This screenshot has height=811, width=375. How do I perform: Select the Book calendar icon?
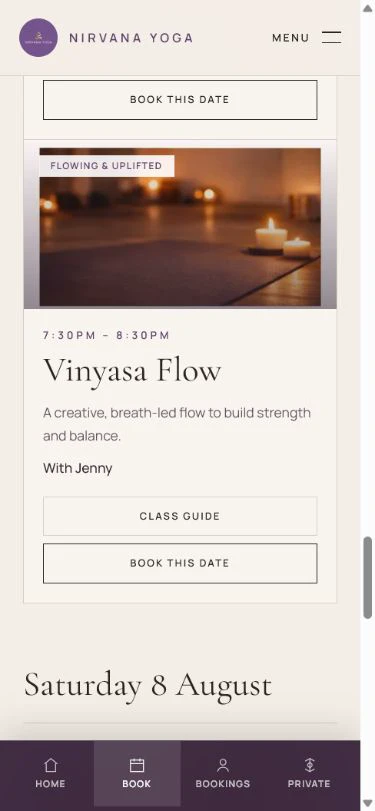coord(137,765)
